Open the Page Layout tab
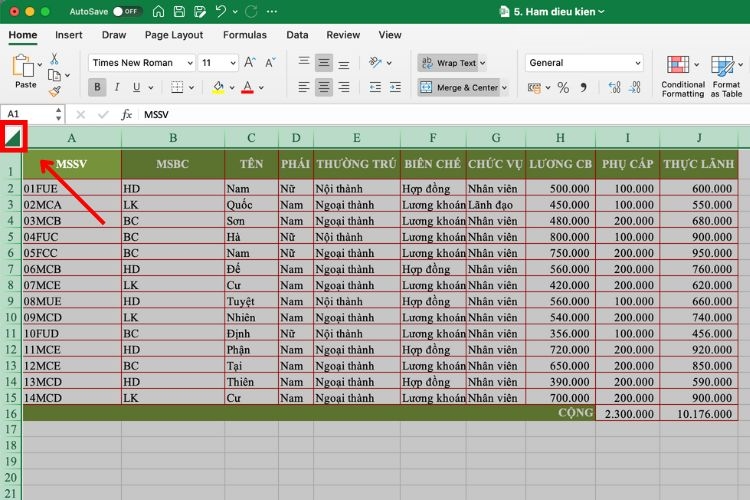750x500 pixels. click(174, 35)
